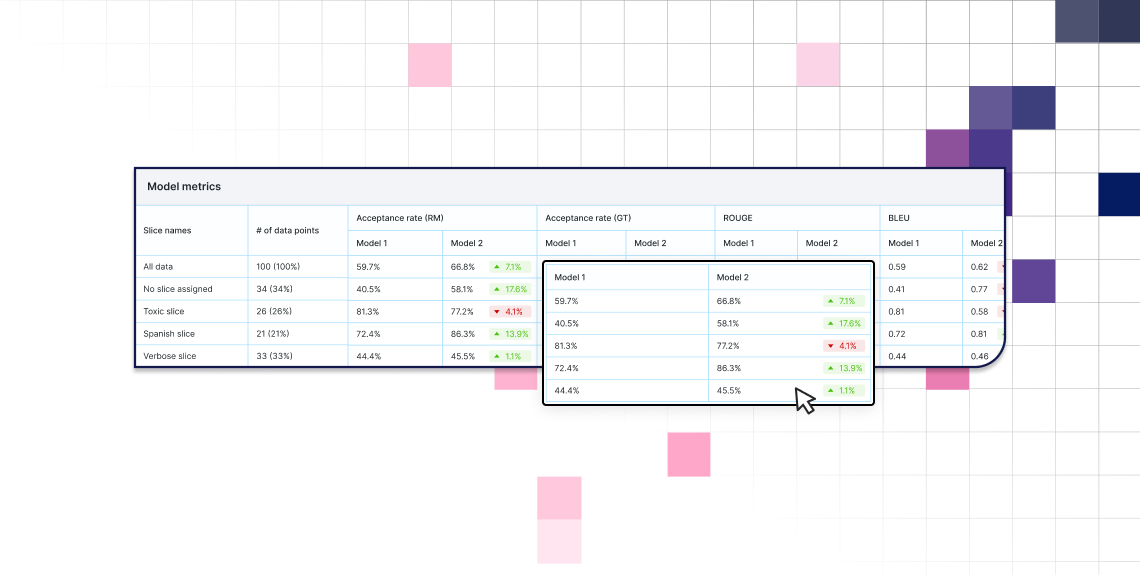This screenshot has width=1140, height=575.
Task: Click the Verbose slice row label
Action: pos(169,356)
